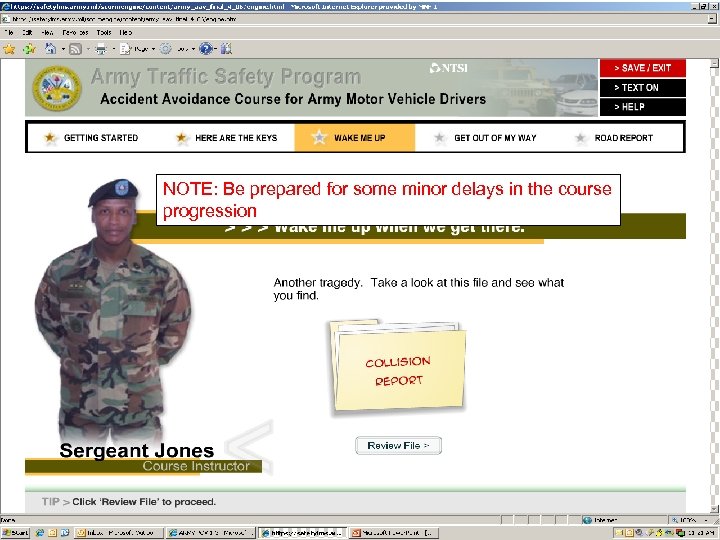Click the Review File button
Viewport: 720px width, 540px height.
coord(399,445)
